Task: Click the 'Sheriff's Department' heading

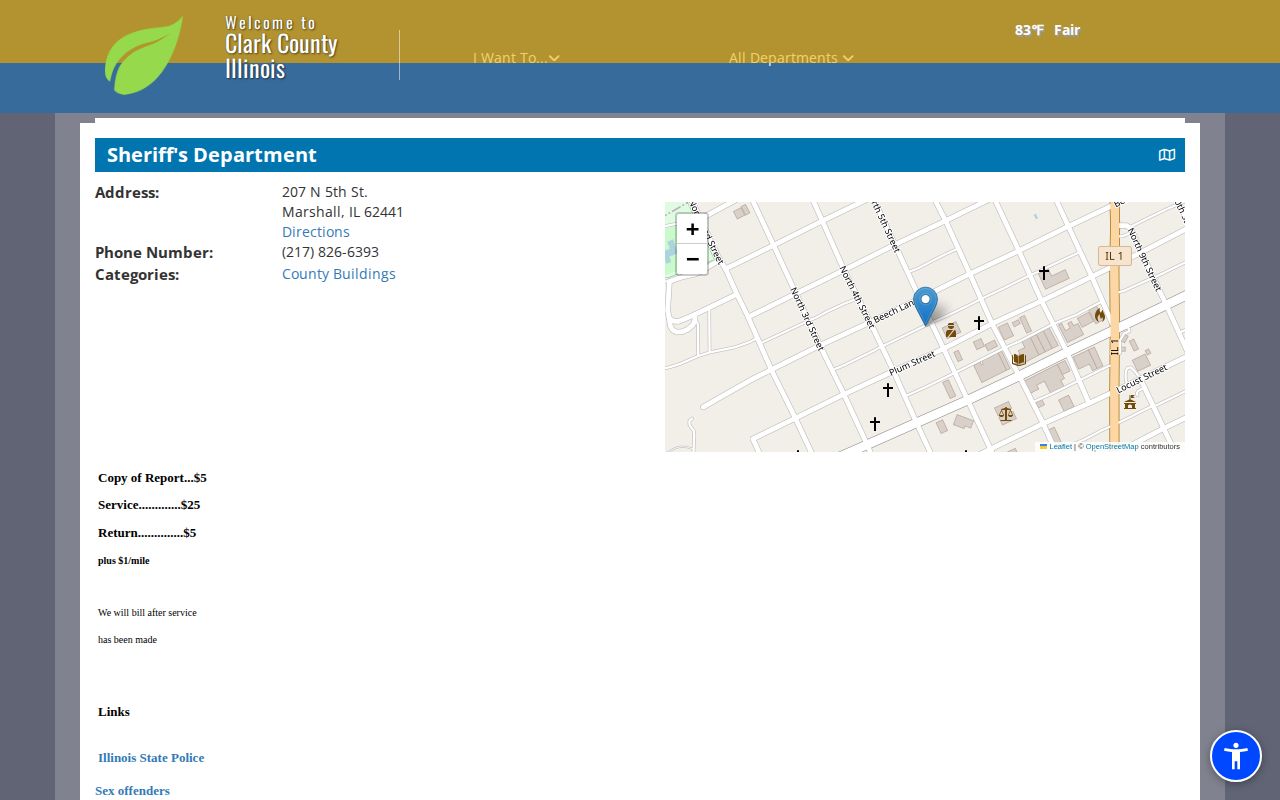Action: (x=212, y=155)
